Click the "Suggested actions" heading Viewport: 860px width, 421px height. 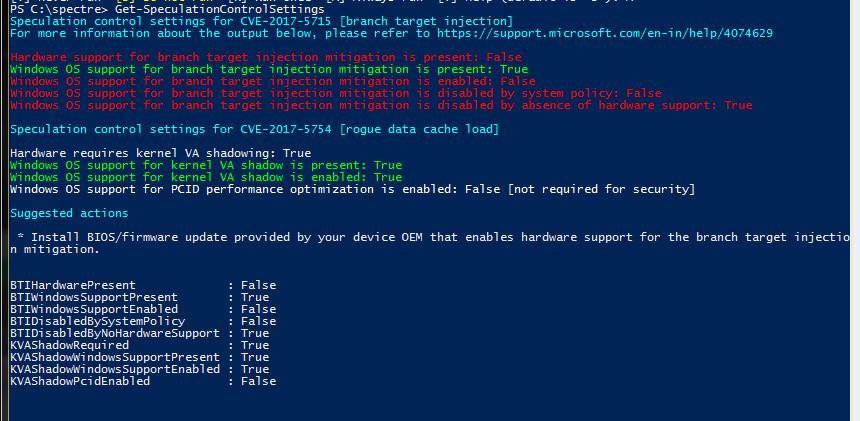click(69, 213)
